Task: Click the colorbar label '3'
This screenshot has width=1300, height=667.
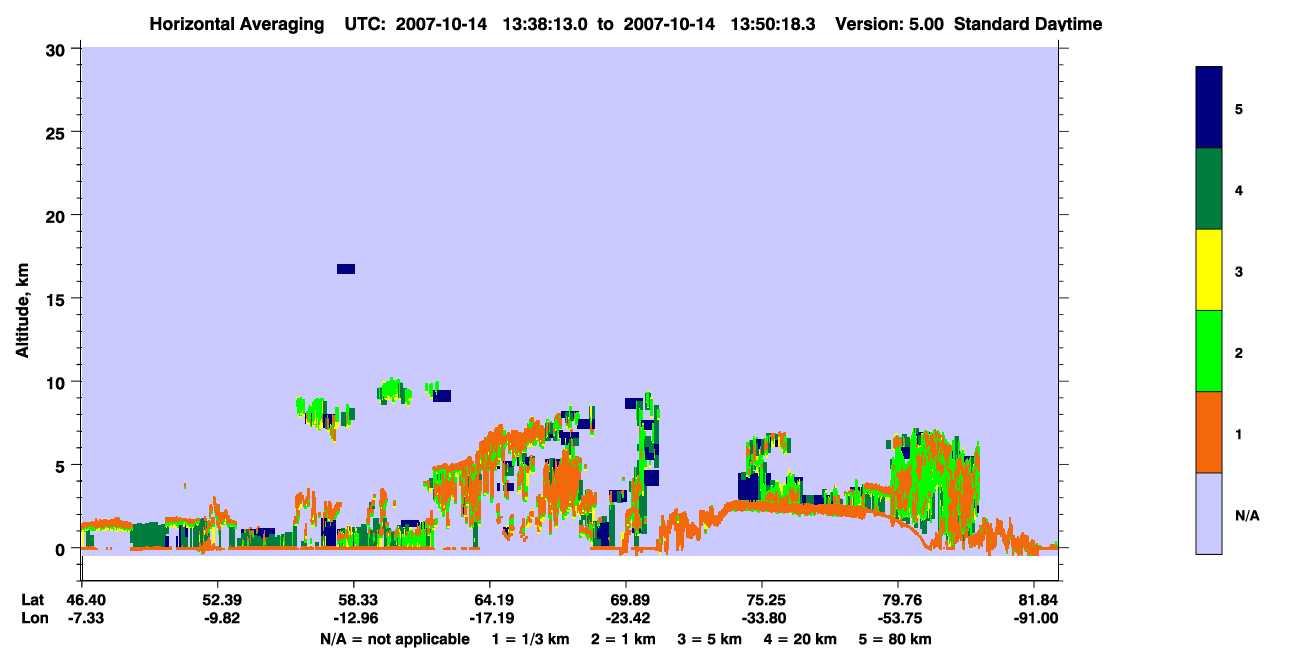Action: point(1239,270)
